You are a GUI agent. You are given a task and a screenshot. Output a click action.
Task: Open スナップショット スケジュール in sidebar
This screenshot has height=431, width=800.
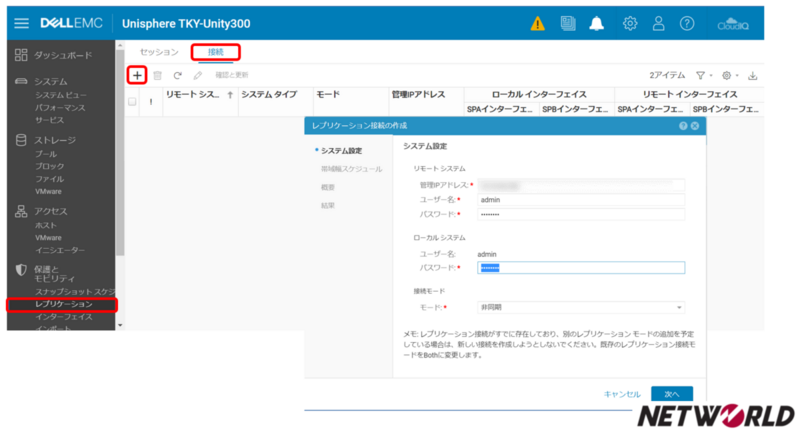pyautogui.click(x=75, y=292)
